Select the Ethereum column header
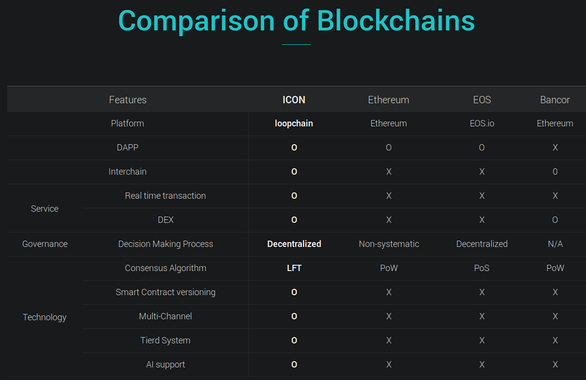The width and height of the screenshot is (586, 380). (389, 100)
